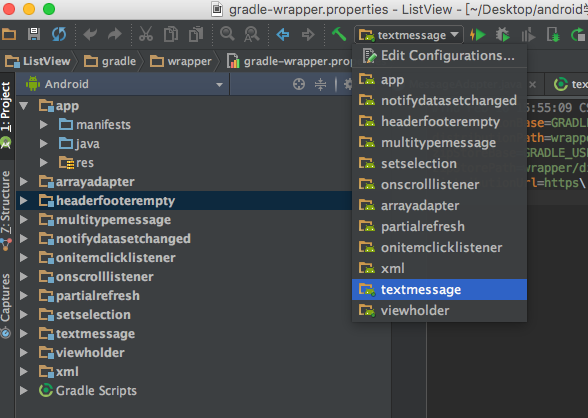The image size is (588, 418).
Task: Open project folder icon in toolbar
Action: coord(9,34)
